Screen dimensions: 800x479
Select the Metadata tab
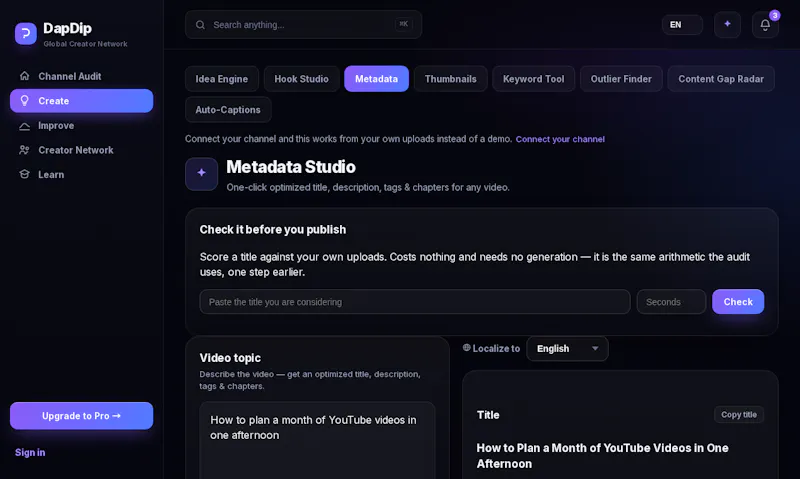point(376,79)
